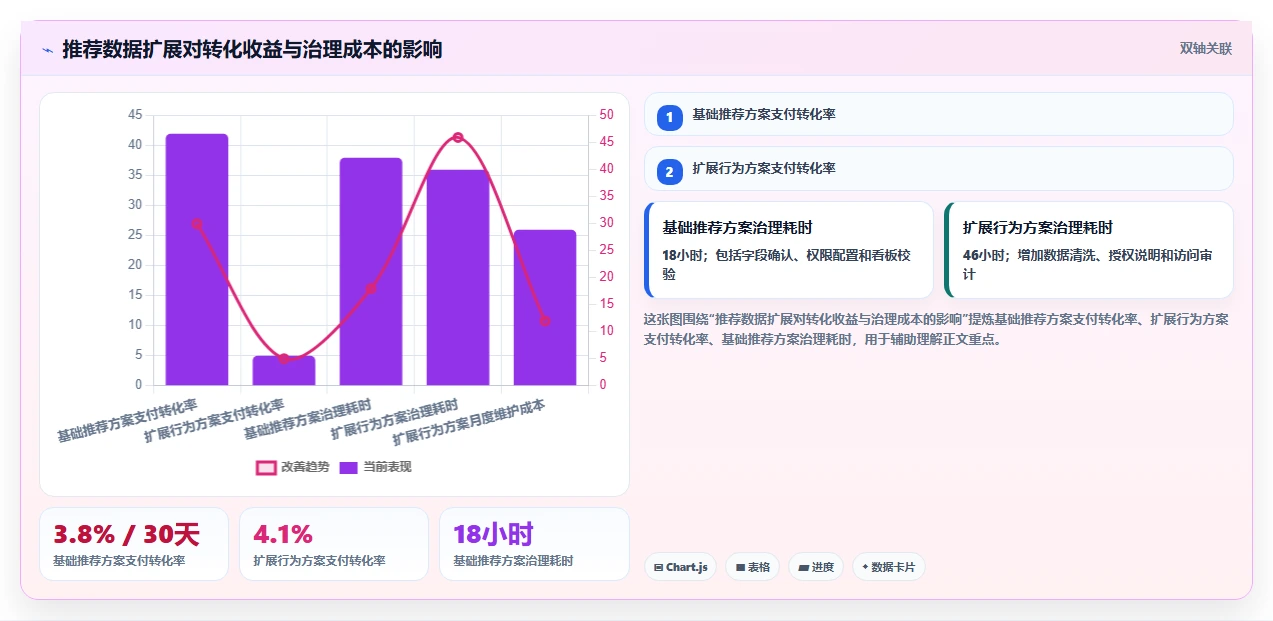Click the 表格 tag
Viewport: 1273px width, 621px height.
pos(752,567)
